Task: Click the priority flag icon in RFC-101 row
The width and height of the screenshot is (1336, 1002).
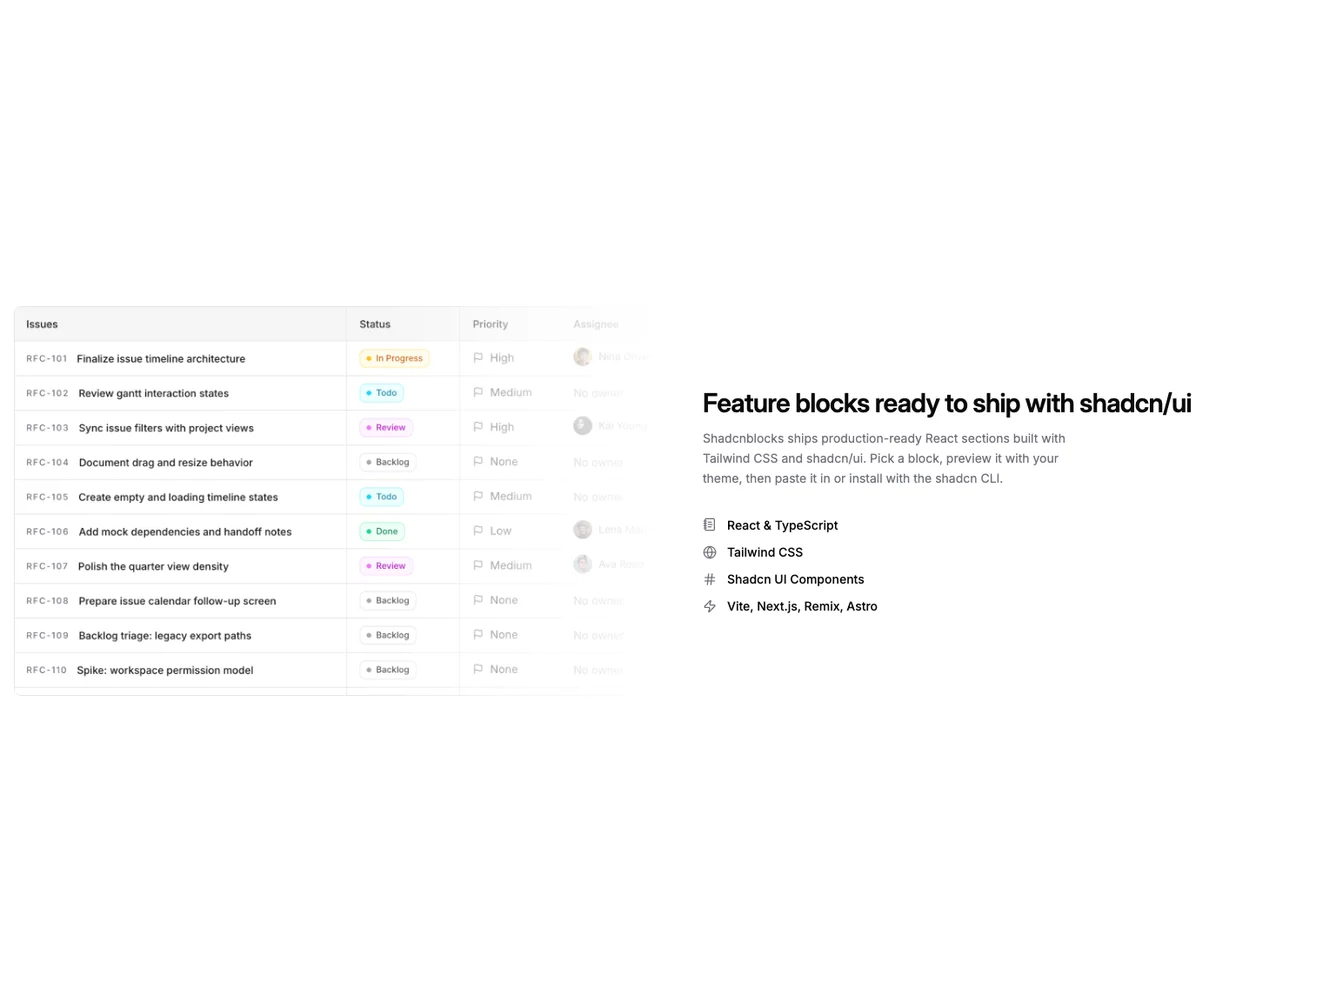Action: click(x=478, y=358)
